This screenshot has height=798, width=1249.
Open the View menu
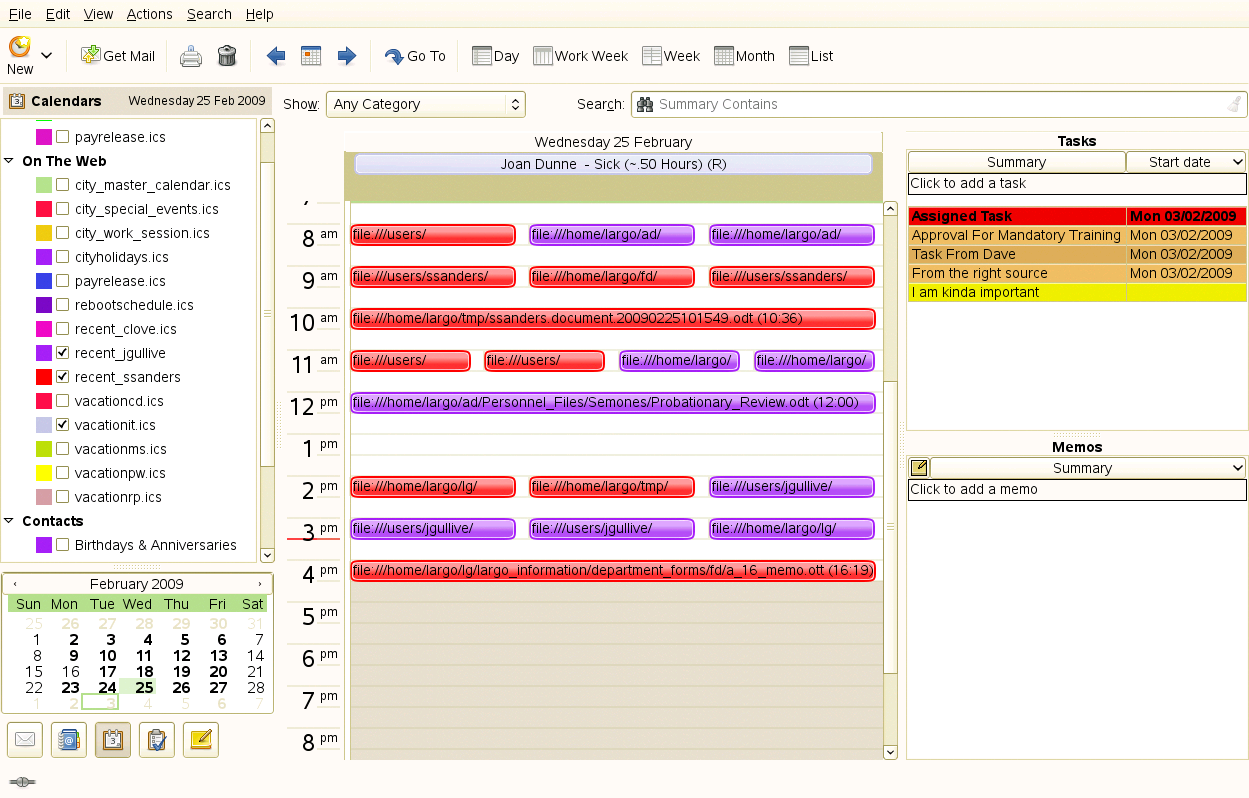point(98,14)
